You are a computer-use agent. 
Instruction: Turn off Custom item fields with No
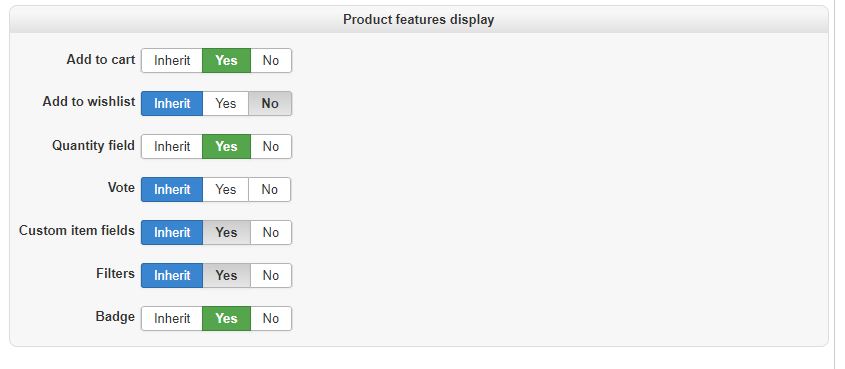pos(271,233)
